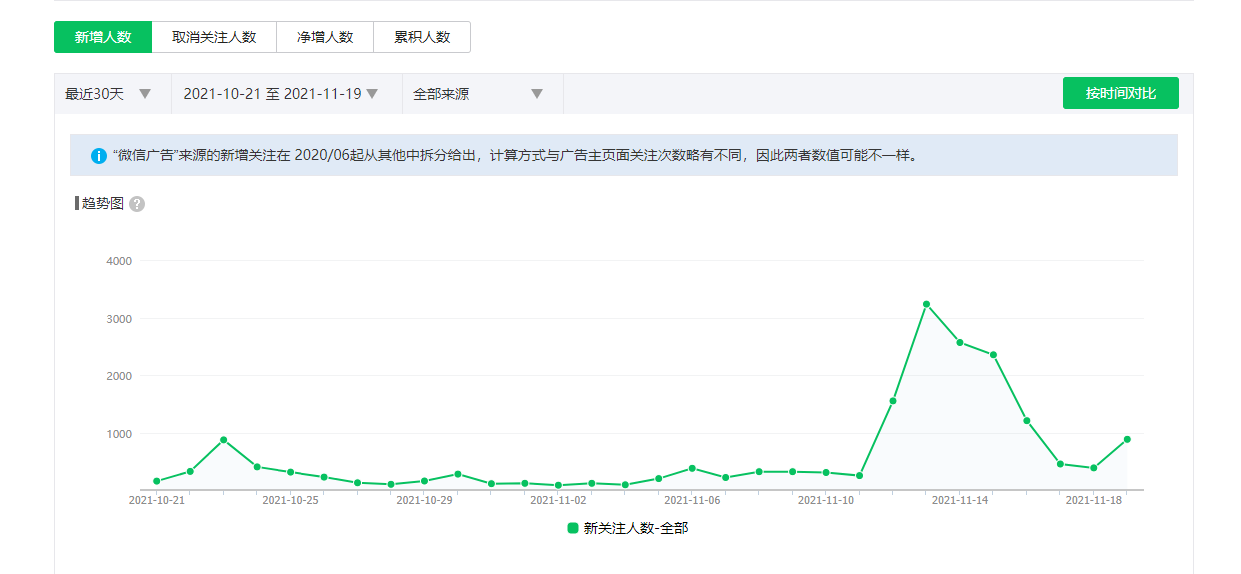Click the small peak data point near 2021-10-23
This screenshot has width=1241, height=574.
224,440
